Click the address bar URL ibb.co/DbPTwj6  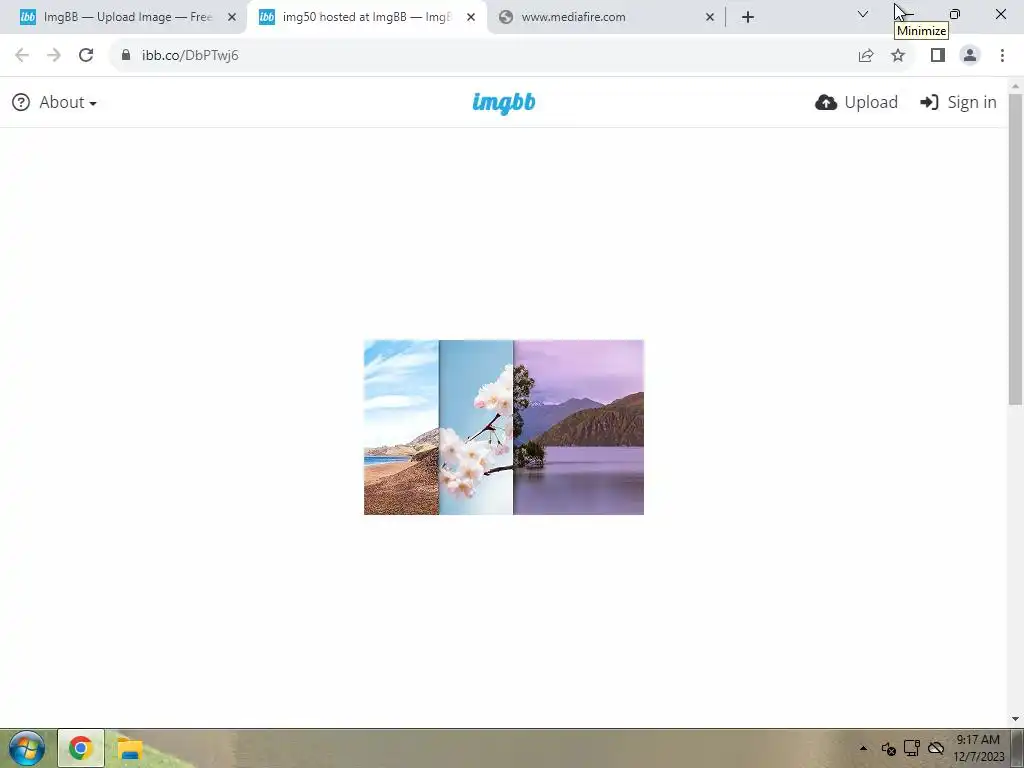click(x=190, y=56)
